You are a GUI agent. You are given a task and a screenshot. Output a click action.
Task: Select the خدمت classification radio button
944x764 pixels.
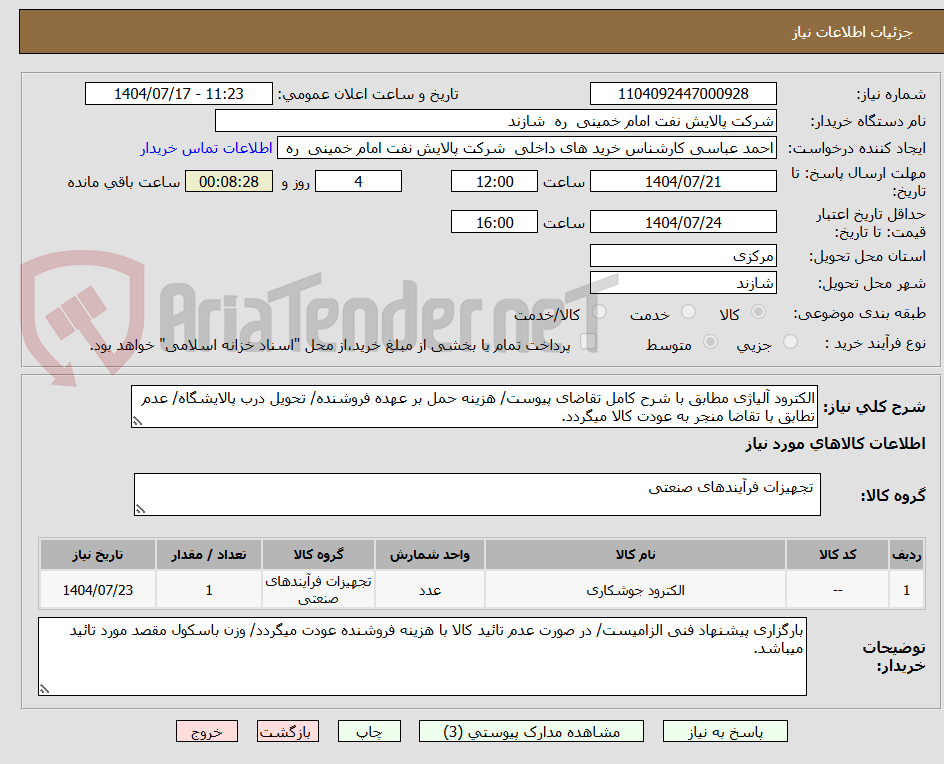(687, 311)
